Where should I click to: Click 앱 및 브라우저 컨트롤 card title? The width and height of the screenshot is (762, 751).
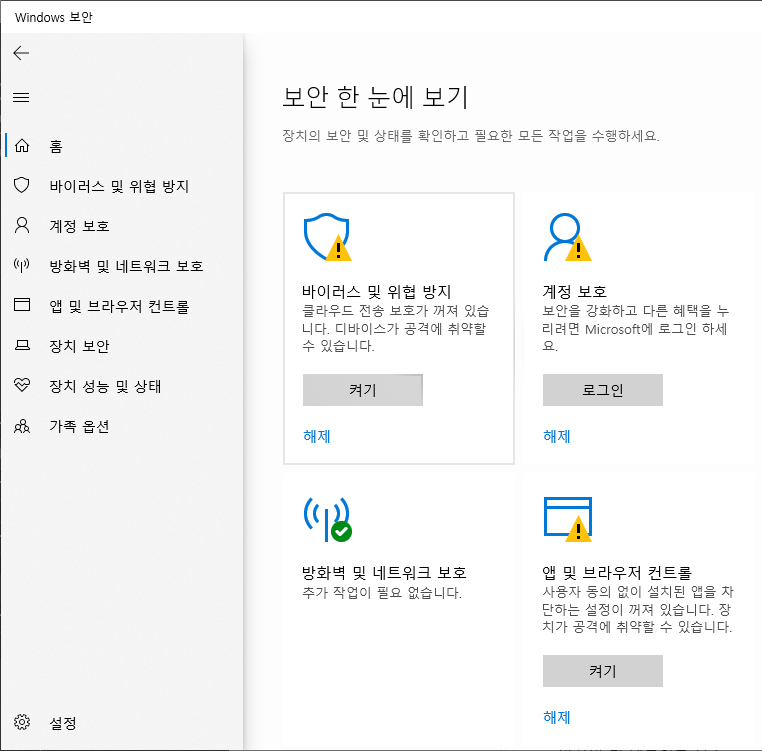617,573
